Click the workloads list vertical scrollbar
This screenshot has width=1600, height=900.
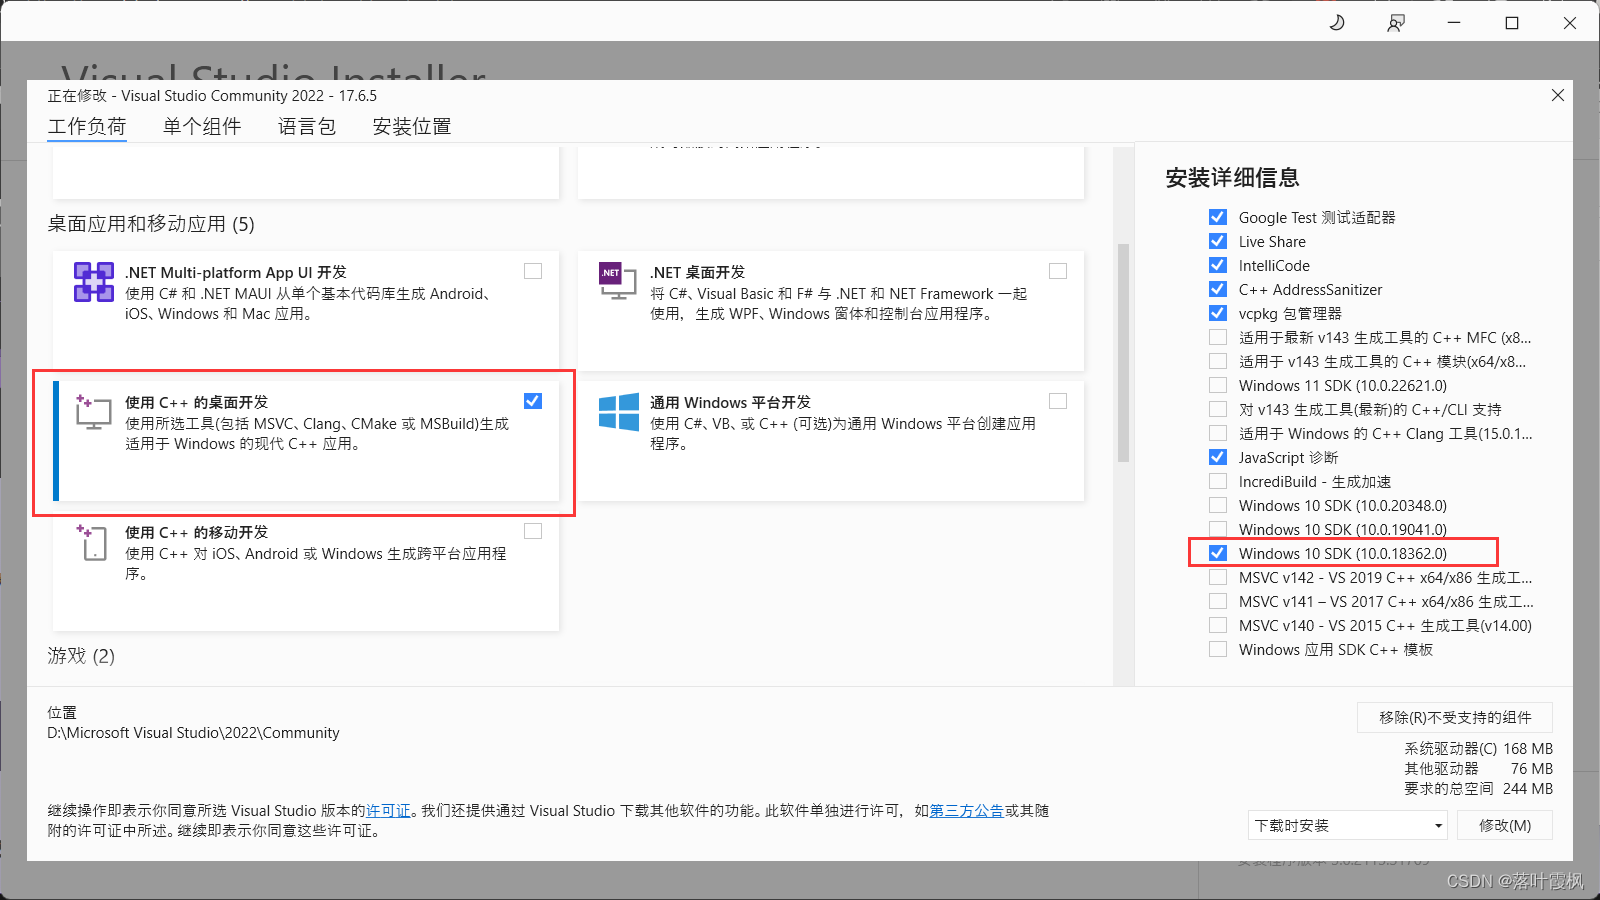(1123, 352)
